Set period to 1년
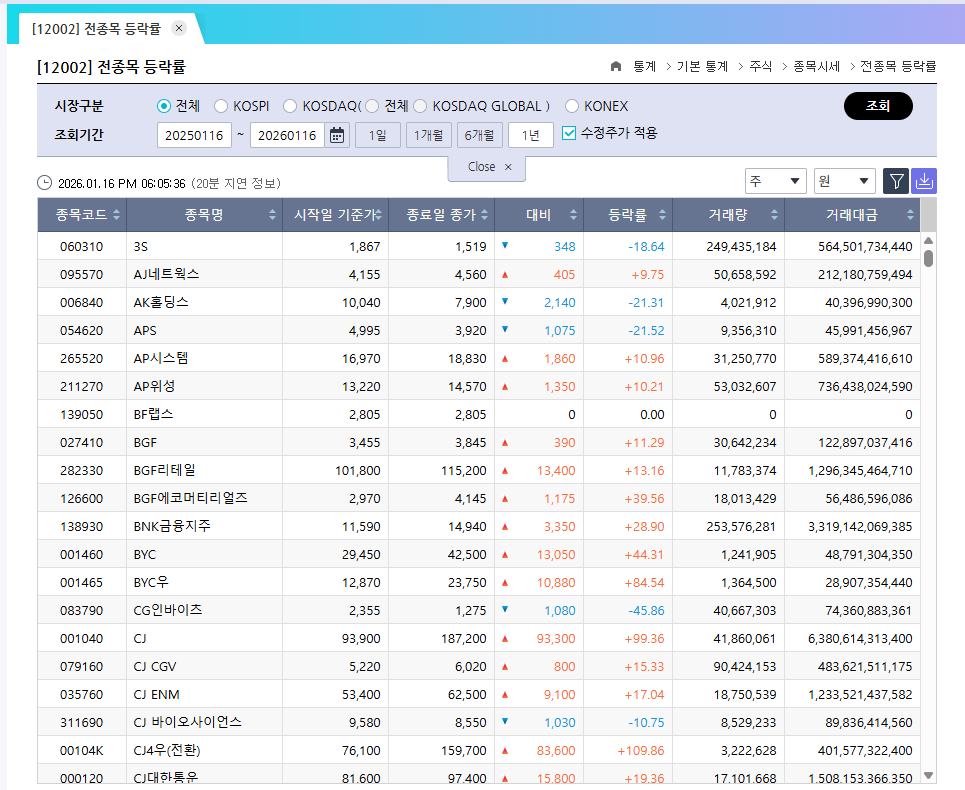This screenshot has width=965, height=790. tap(531, 135)
